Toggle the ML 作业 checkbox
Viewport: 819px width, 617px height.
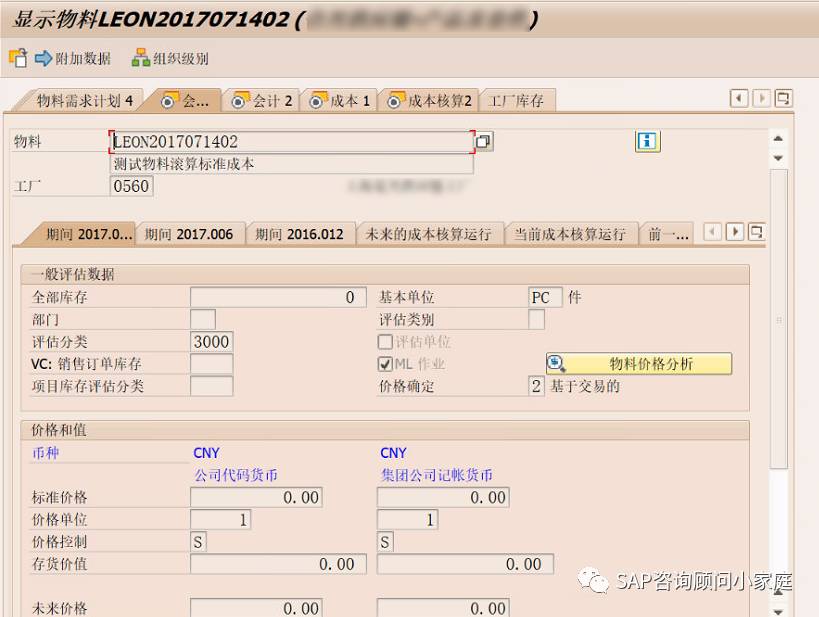pyautogui.click(x=385, y=364)
